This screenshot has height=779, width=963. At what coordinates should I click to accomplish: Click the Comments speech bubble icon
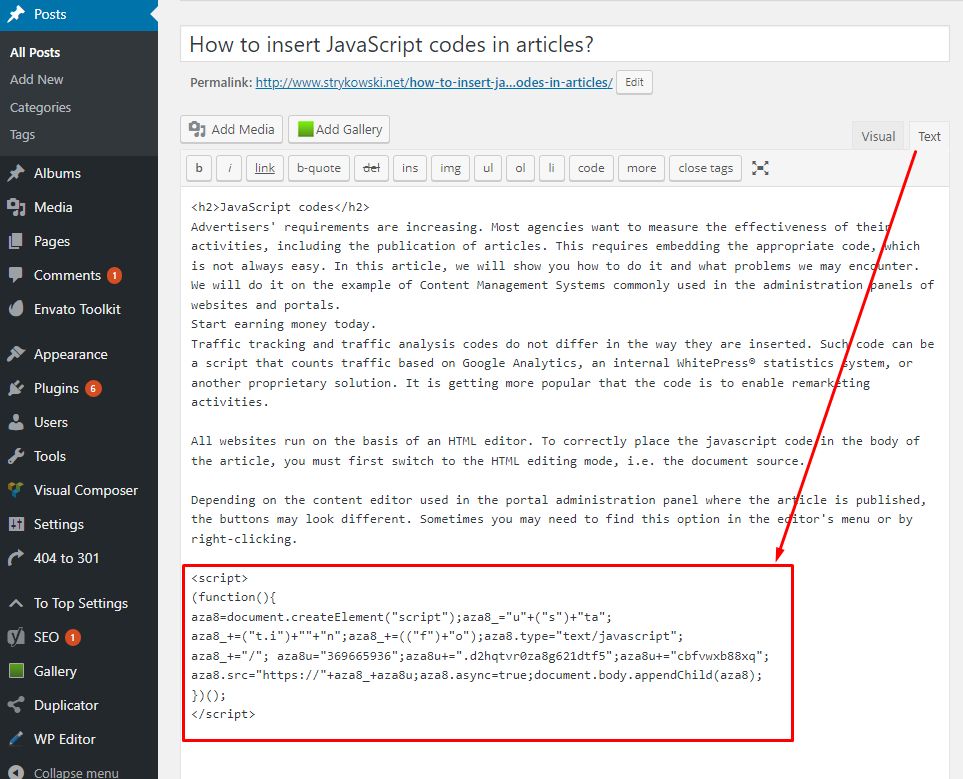16,275
